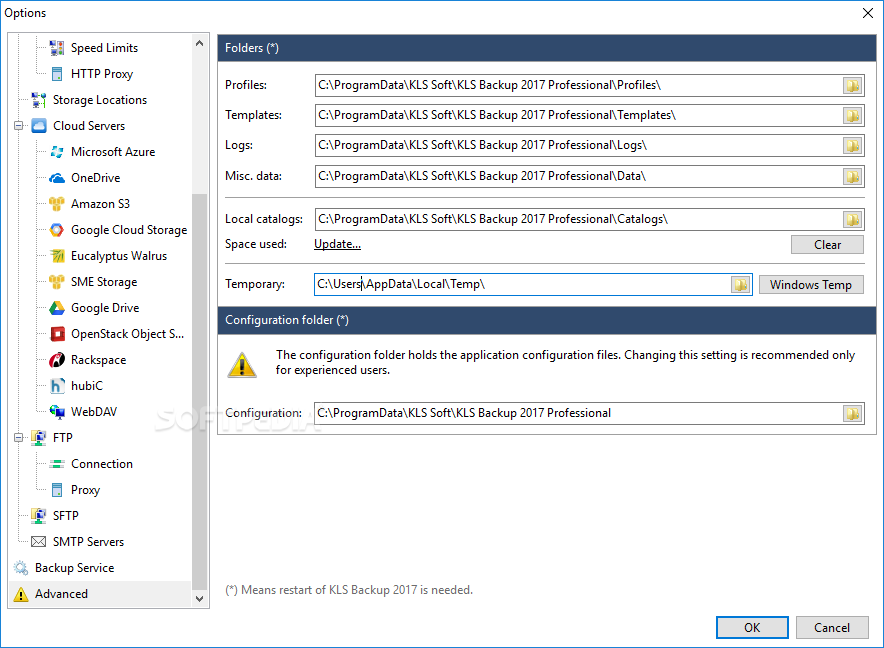The height and width of the screenshot is (648, 884).
Task: Open the Backup Service label
Action: click(74, 567)
